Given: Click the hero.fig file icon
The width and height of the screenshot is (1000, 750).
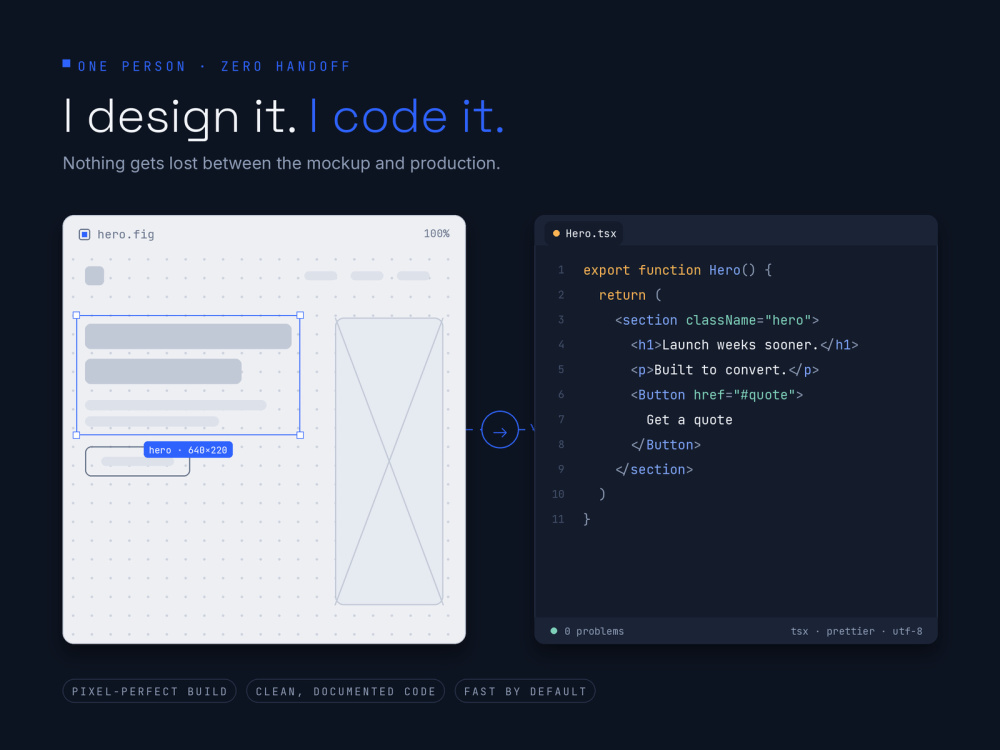Looking at the screenshot, I should 84,235.
